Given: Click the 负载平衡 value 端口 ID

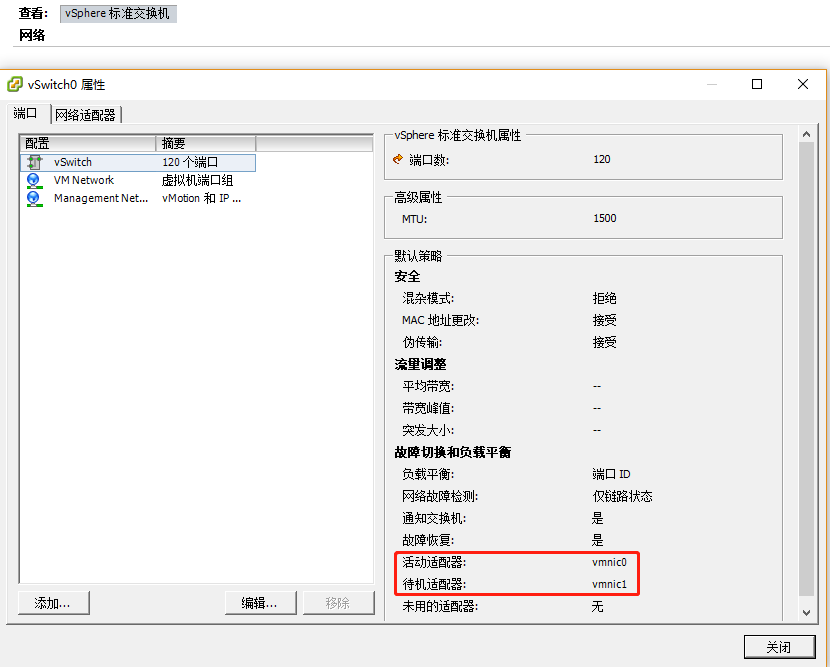Looking at the screenshot, I should (x=611, y=474).
